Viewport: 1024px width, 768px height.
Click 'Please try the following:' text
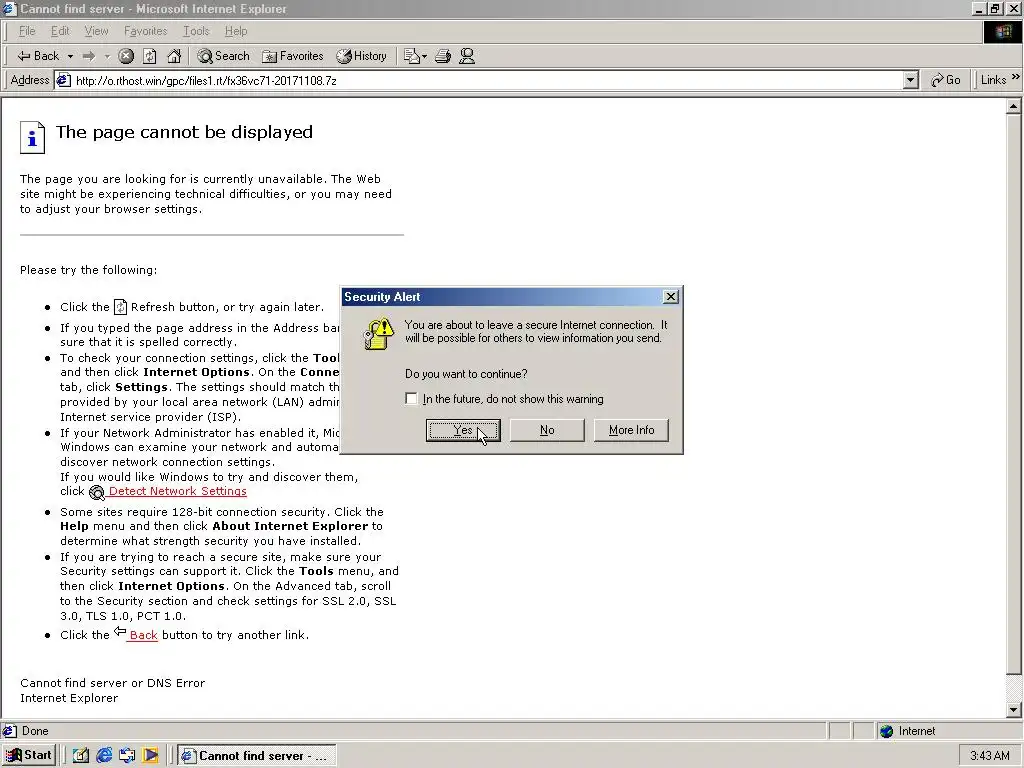88,270
